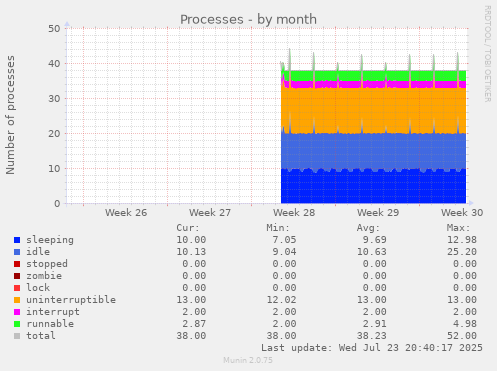Image resolution: width=497 pixels, height=371 pixels.
Task: Click the idle current value 10.13
Action: [x=191, y=252]
